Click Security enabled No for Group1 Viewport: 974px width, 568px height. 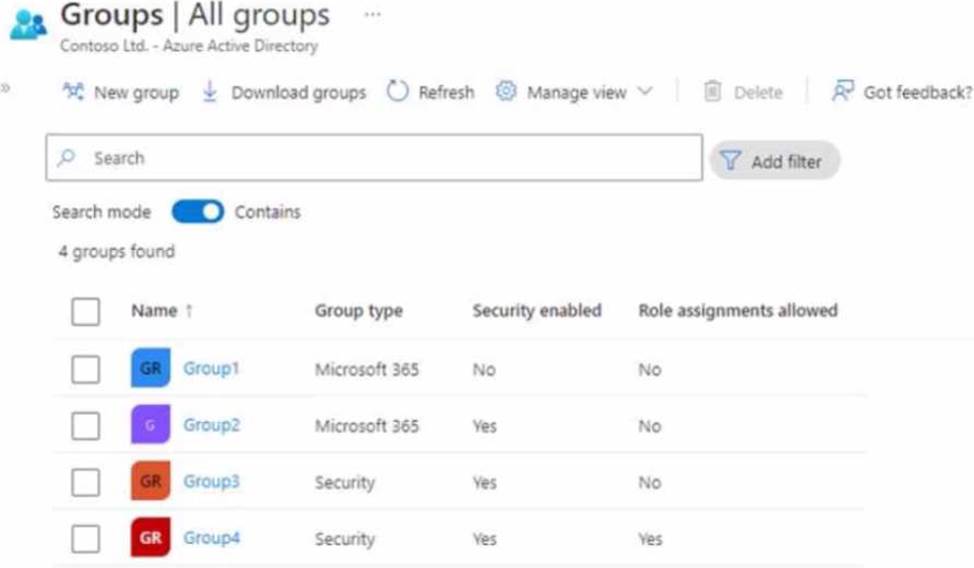pyautogui.click(x=484, y=370)
